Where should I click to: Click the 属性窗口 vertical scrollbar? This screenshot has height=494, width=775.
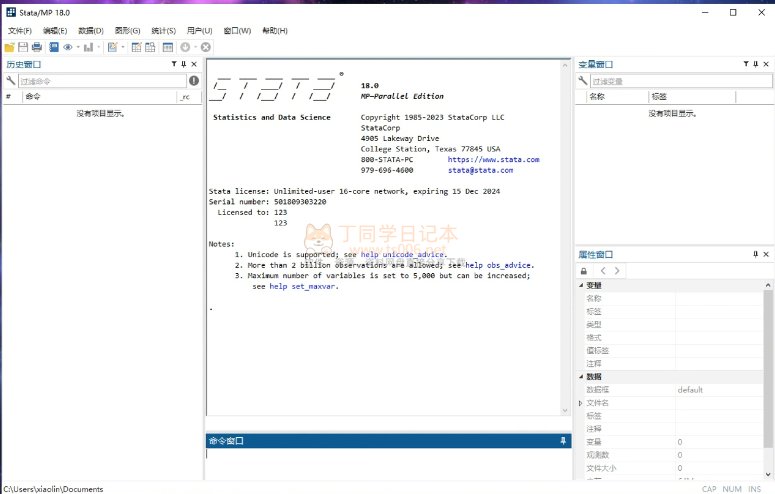768,350
